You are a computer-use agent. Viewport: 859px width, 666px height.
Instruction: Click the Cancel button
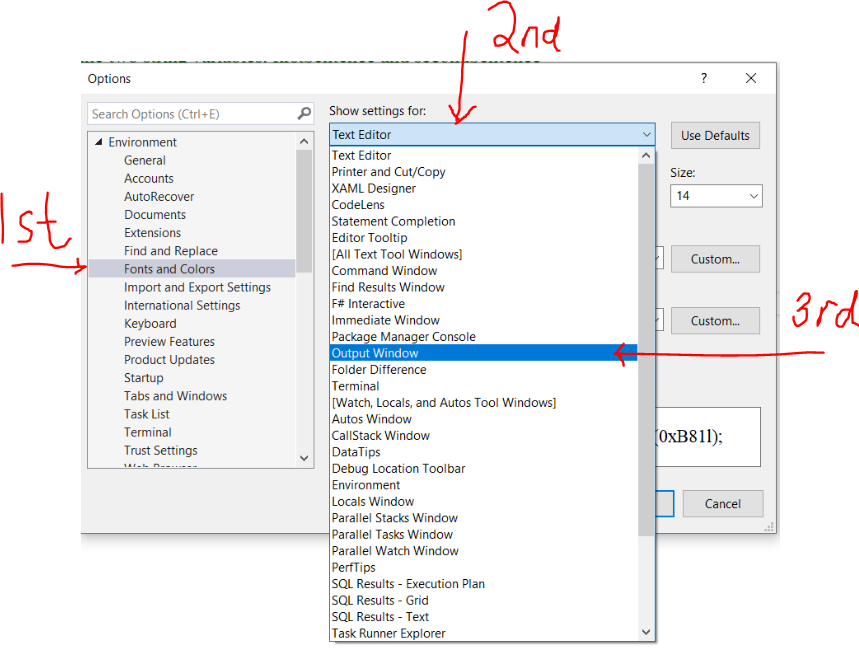point(723,504)
